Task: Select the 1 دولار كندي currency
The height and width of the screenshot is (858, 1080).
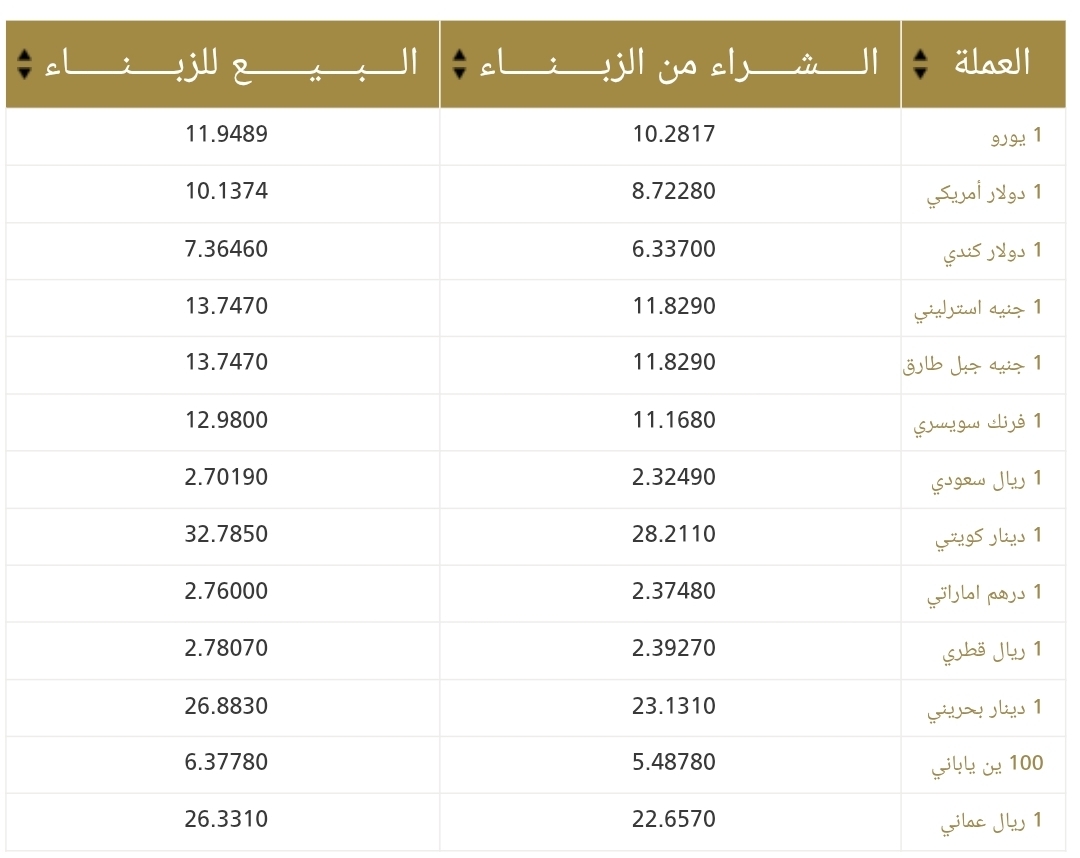Action: pyautogui.click(x=992, y=250)
